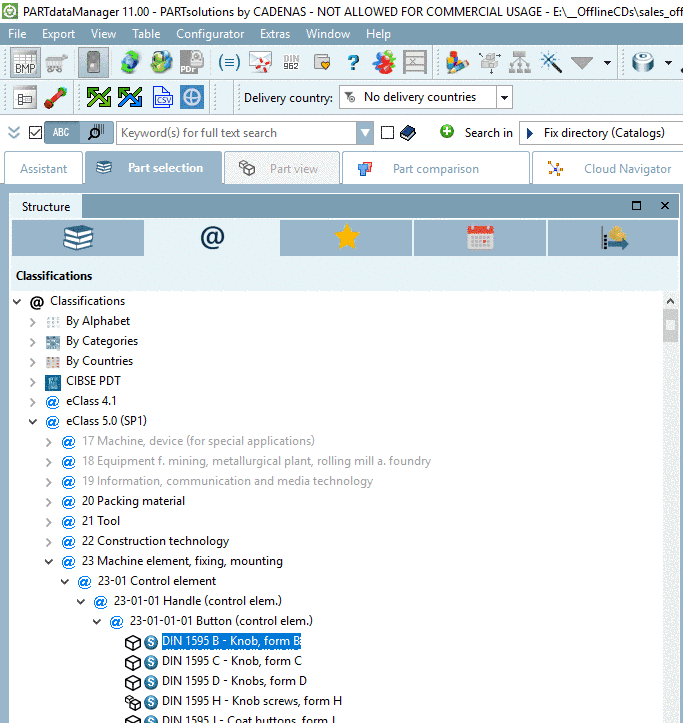Open the shopping cart icon
This screenshot has width=683, height=723.
(57, 63)
